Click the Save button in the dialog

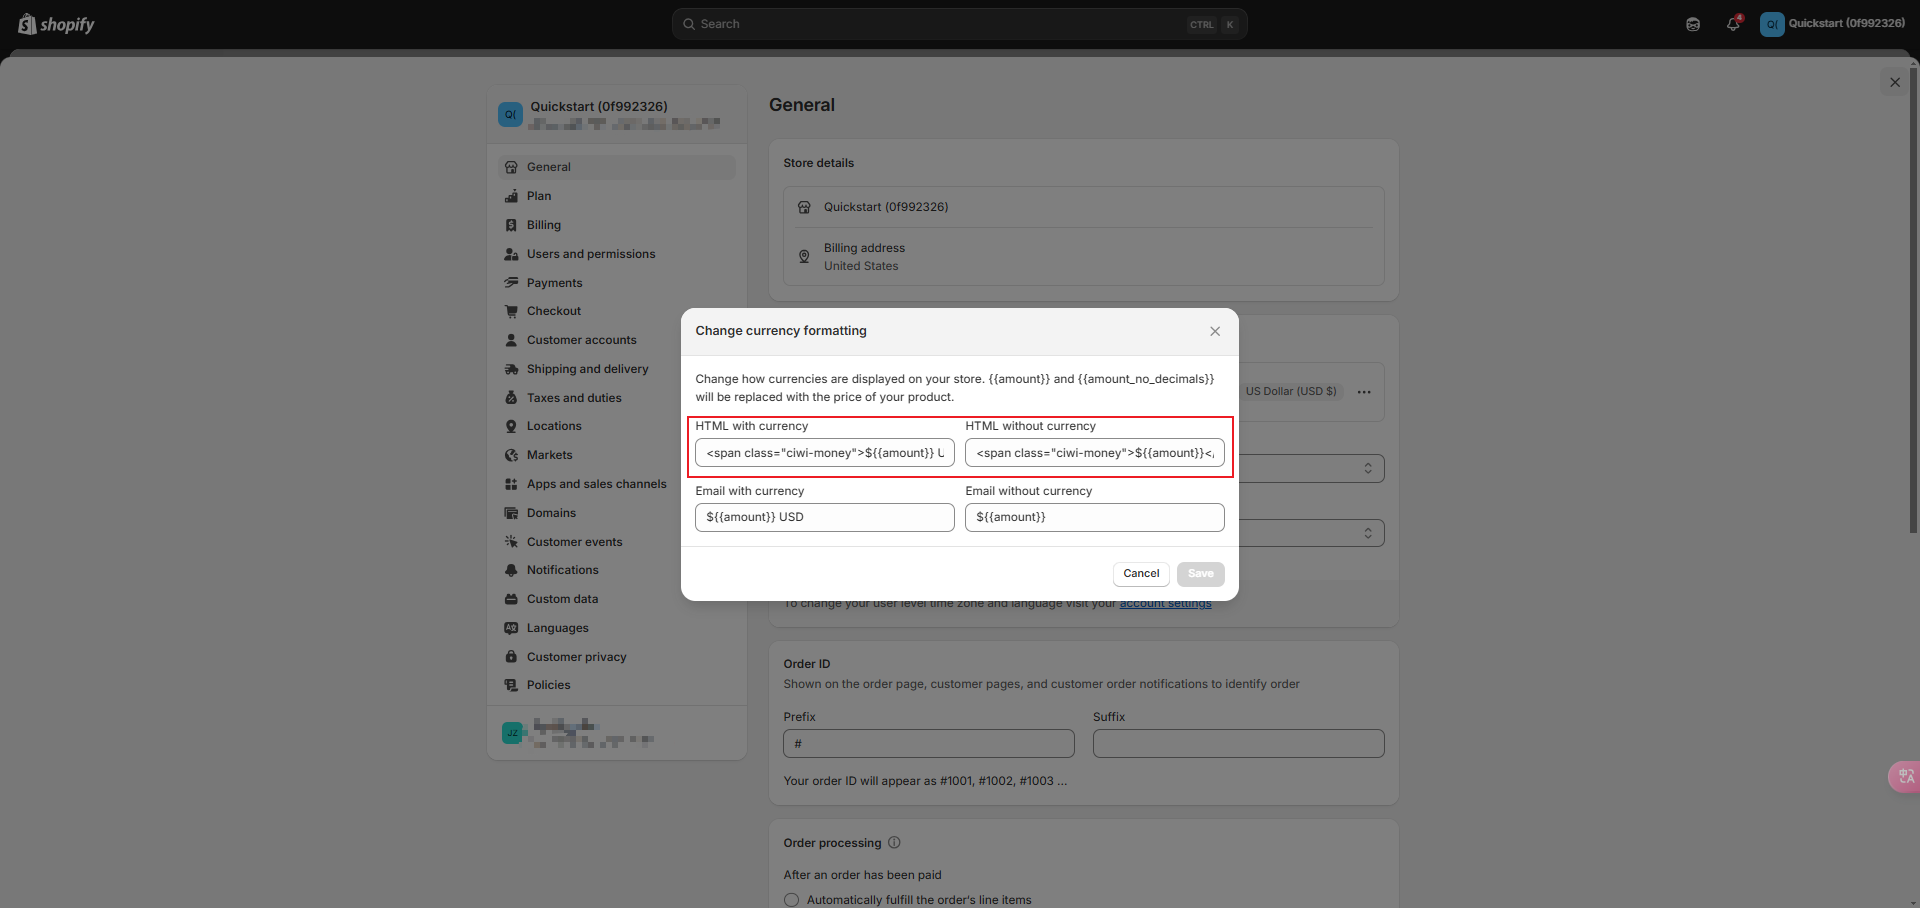click(x=1200, y=574)
